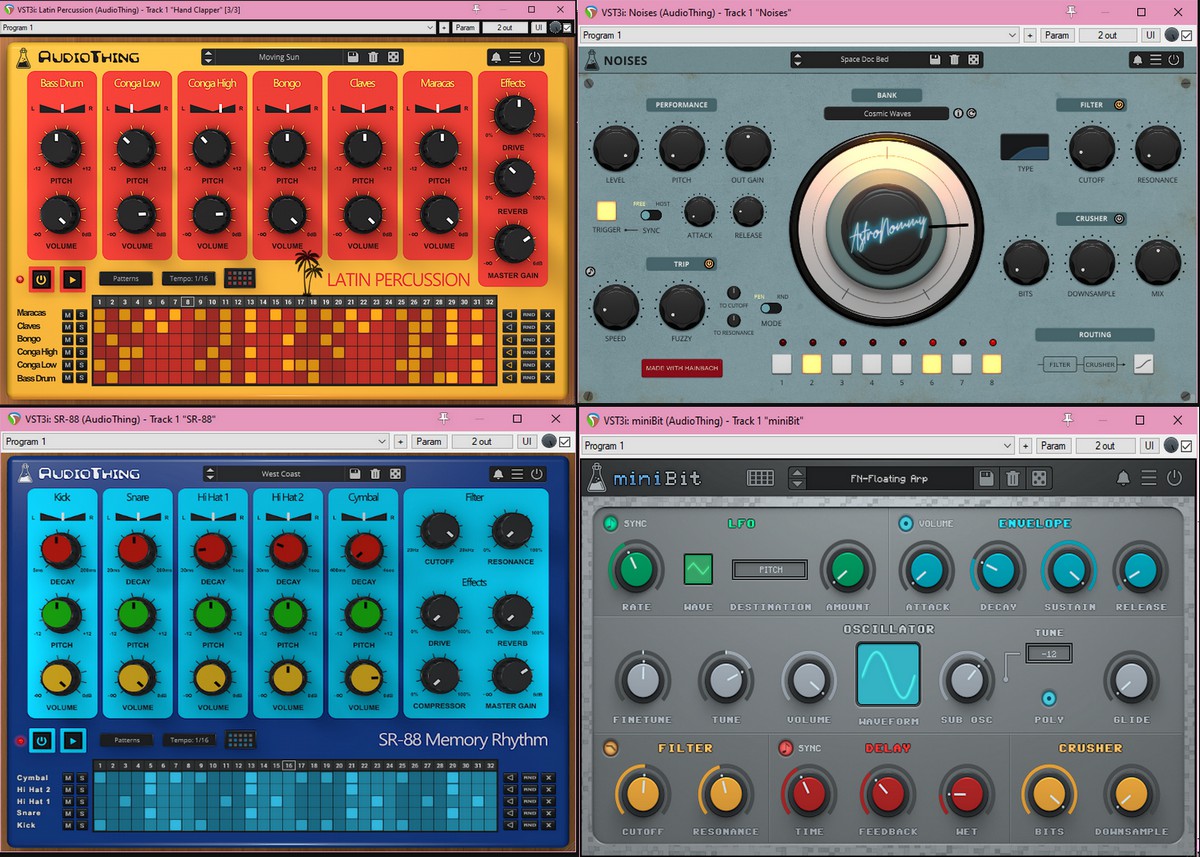
Task: Click the oscillator waveform display in miniBit
Action: point(888,673)
